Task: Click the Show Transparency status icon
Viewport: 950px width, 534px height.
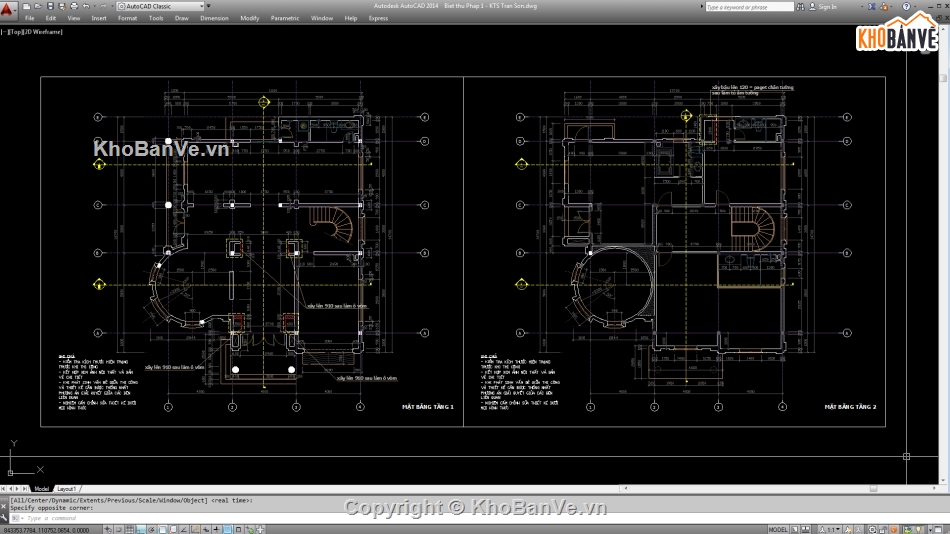Action: 227,529
